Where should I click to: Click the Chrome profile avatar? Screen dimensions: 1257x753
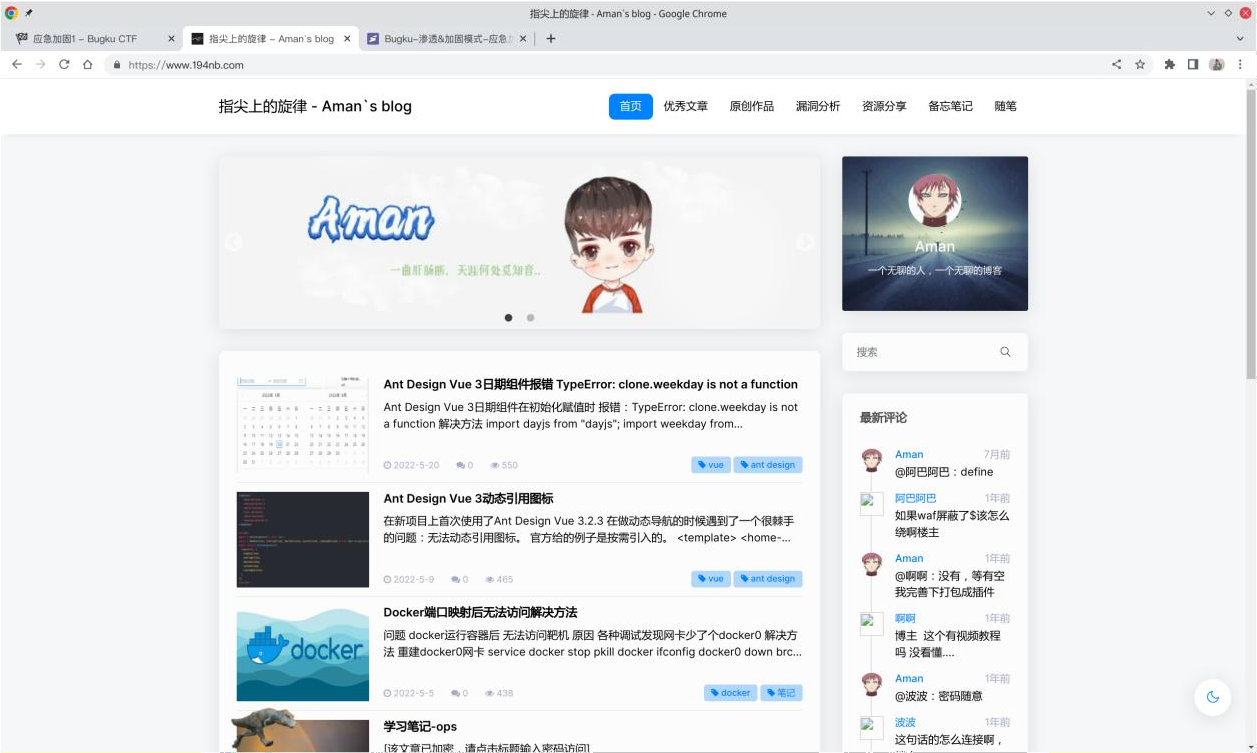tap(1217, 64)
